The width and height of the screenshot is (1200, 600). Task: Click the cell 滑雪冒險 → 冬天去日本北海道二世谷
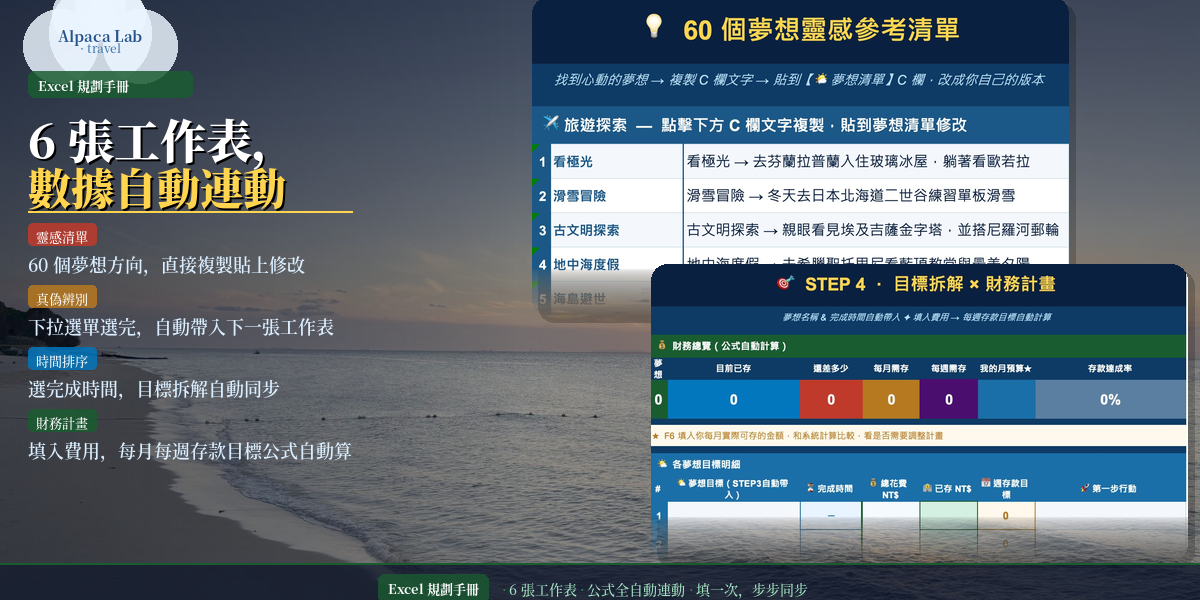click(x=876, y=196)
